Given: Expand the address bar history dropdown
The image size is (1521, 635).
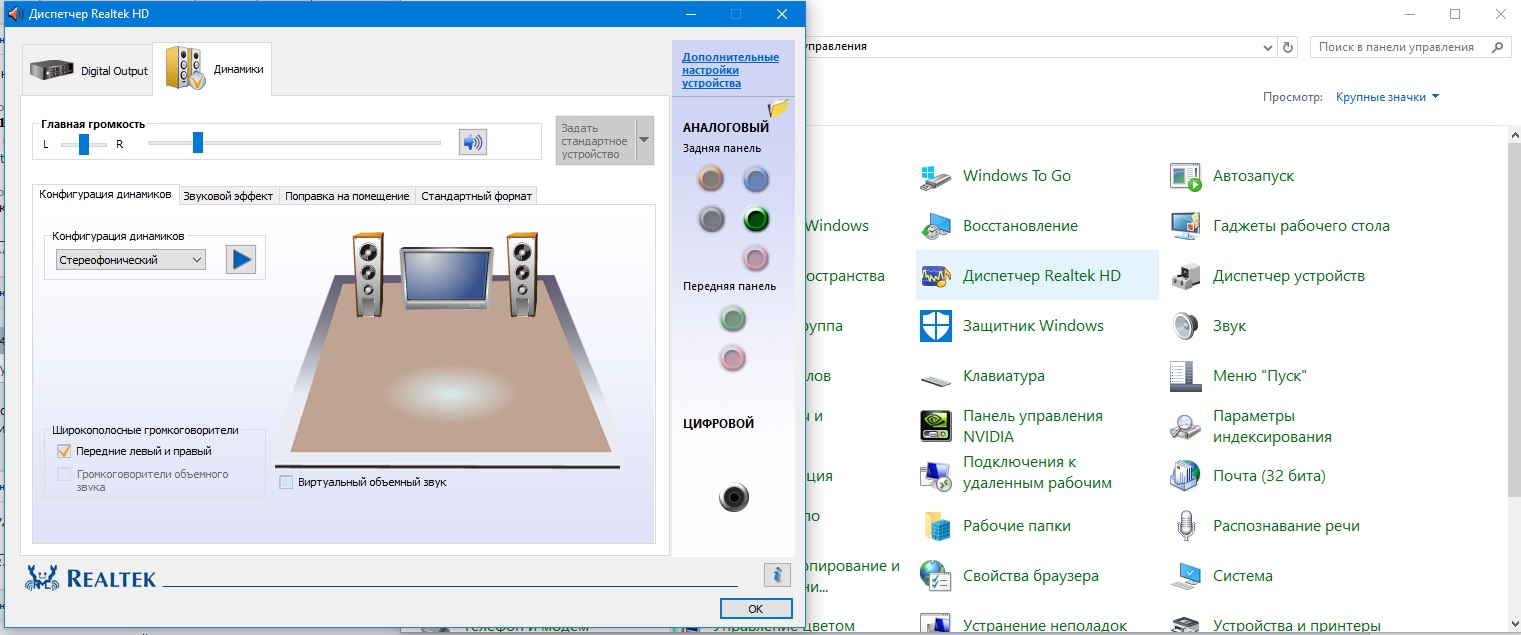Looking at the screenshot, I should coord(1268,47).
